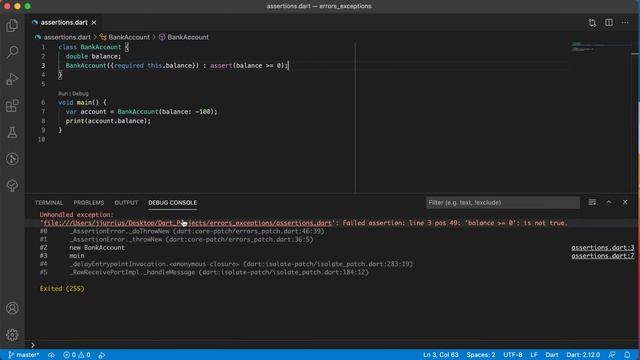640x360 pixels.
Task: Select the DEBUG CONSOLE tab
Action: [173, 202]
